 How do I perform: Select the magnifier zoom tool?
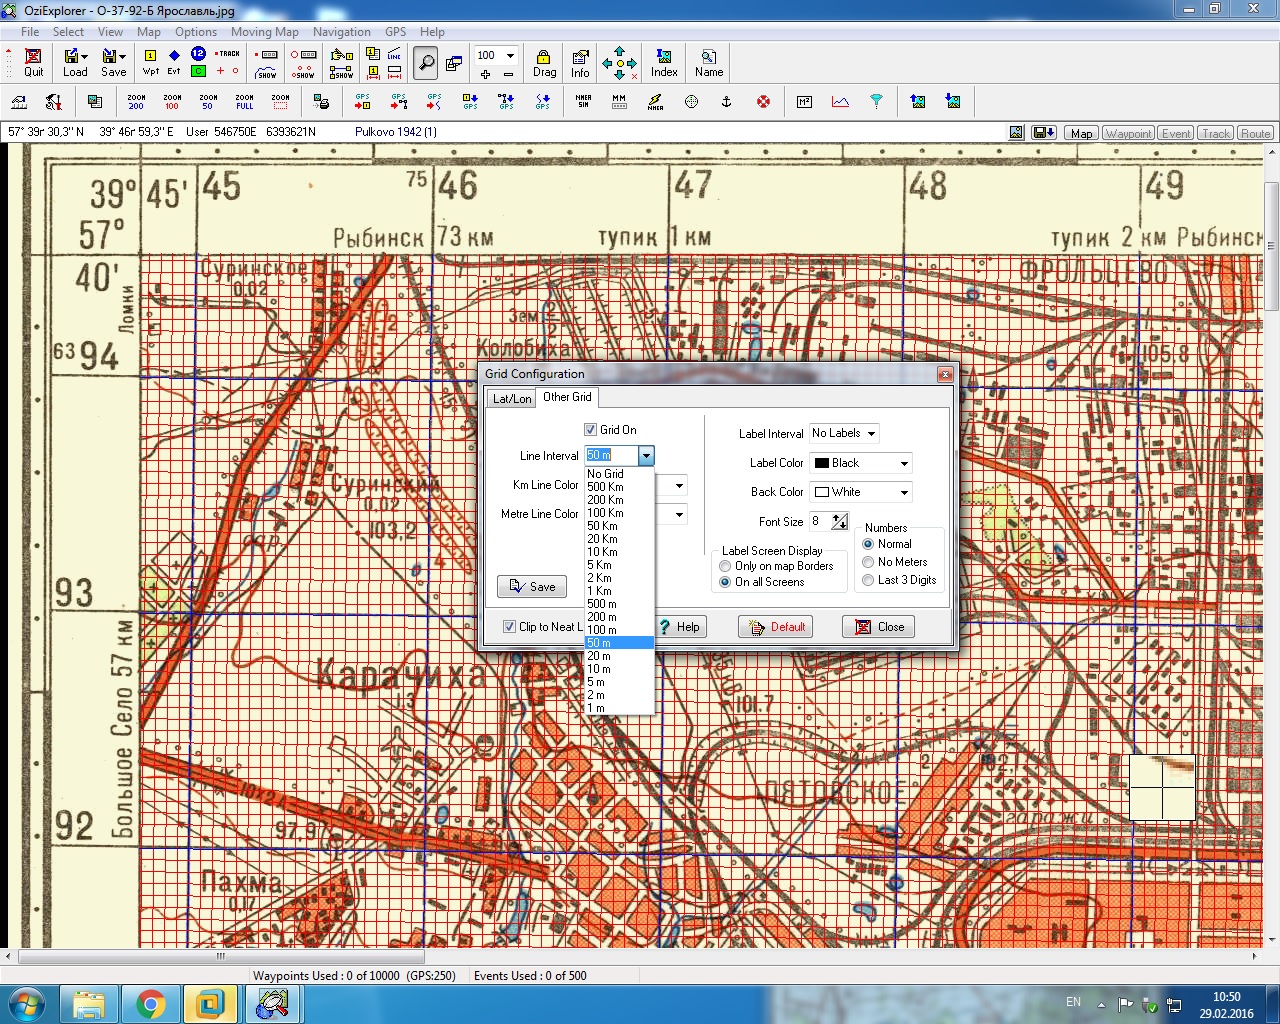tap(426, 63)
